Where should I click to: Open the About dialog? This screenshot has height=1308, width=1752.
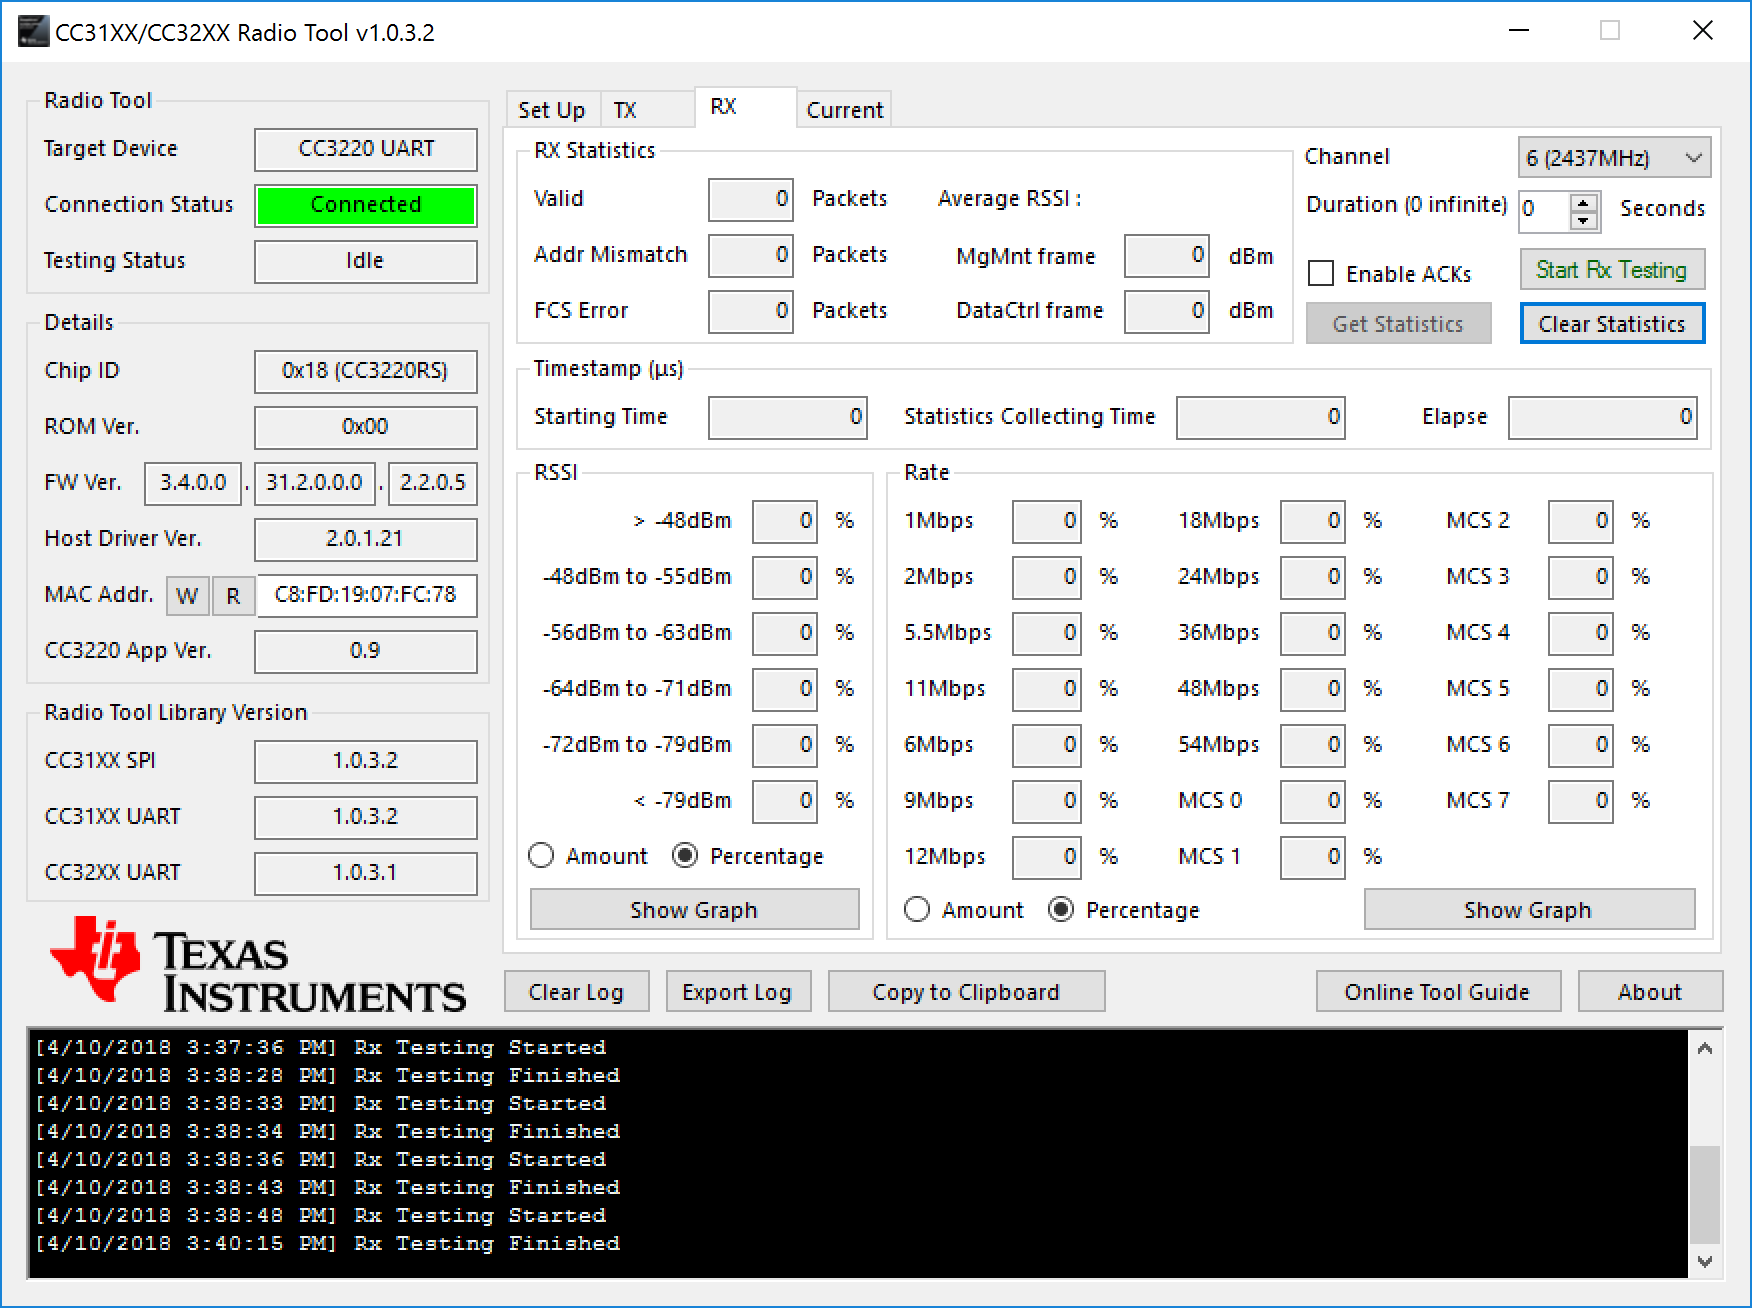(1650, 992)
